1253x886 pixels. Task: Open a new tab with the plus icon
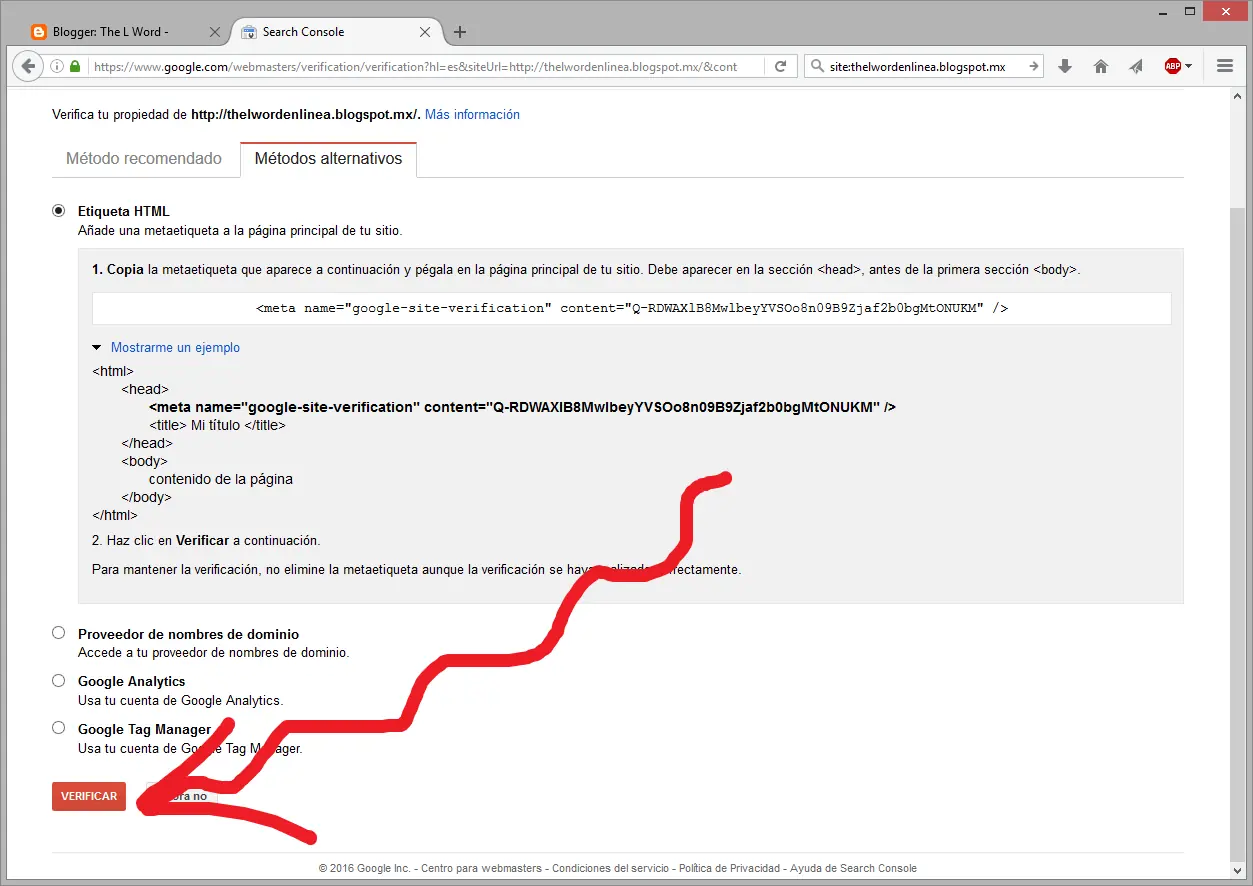point(460,32)
